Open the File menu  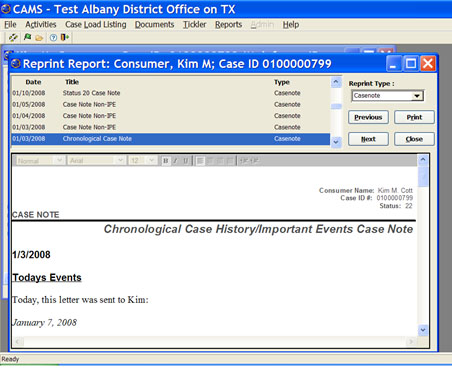(10, 25)
